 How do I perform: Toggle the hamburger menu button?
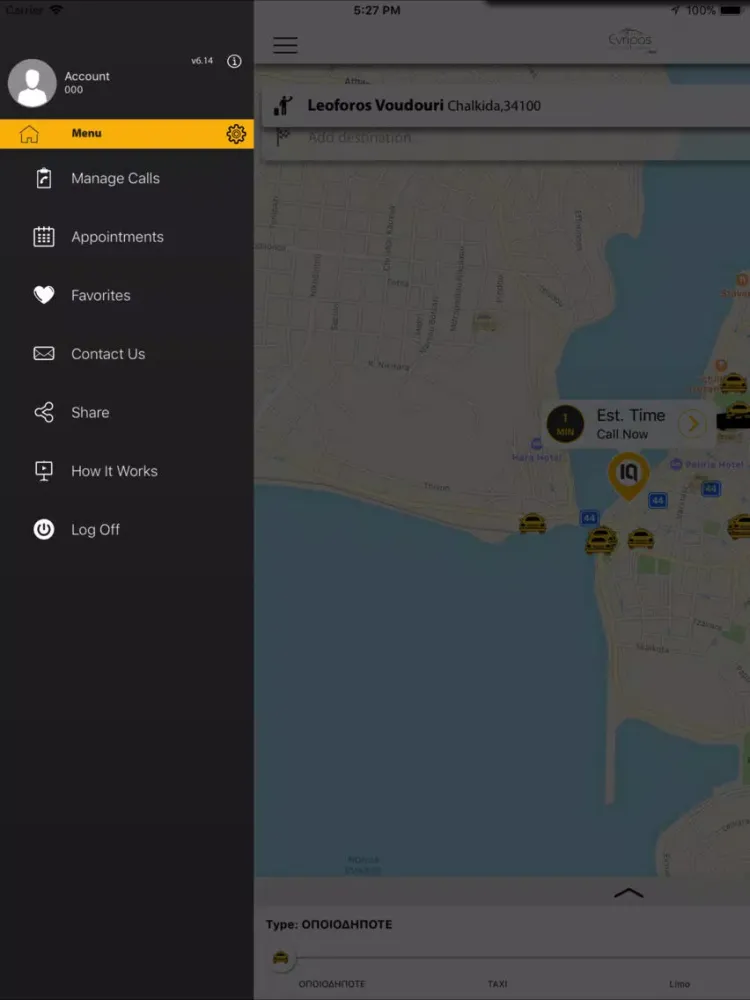tap(285, 45)
